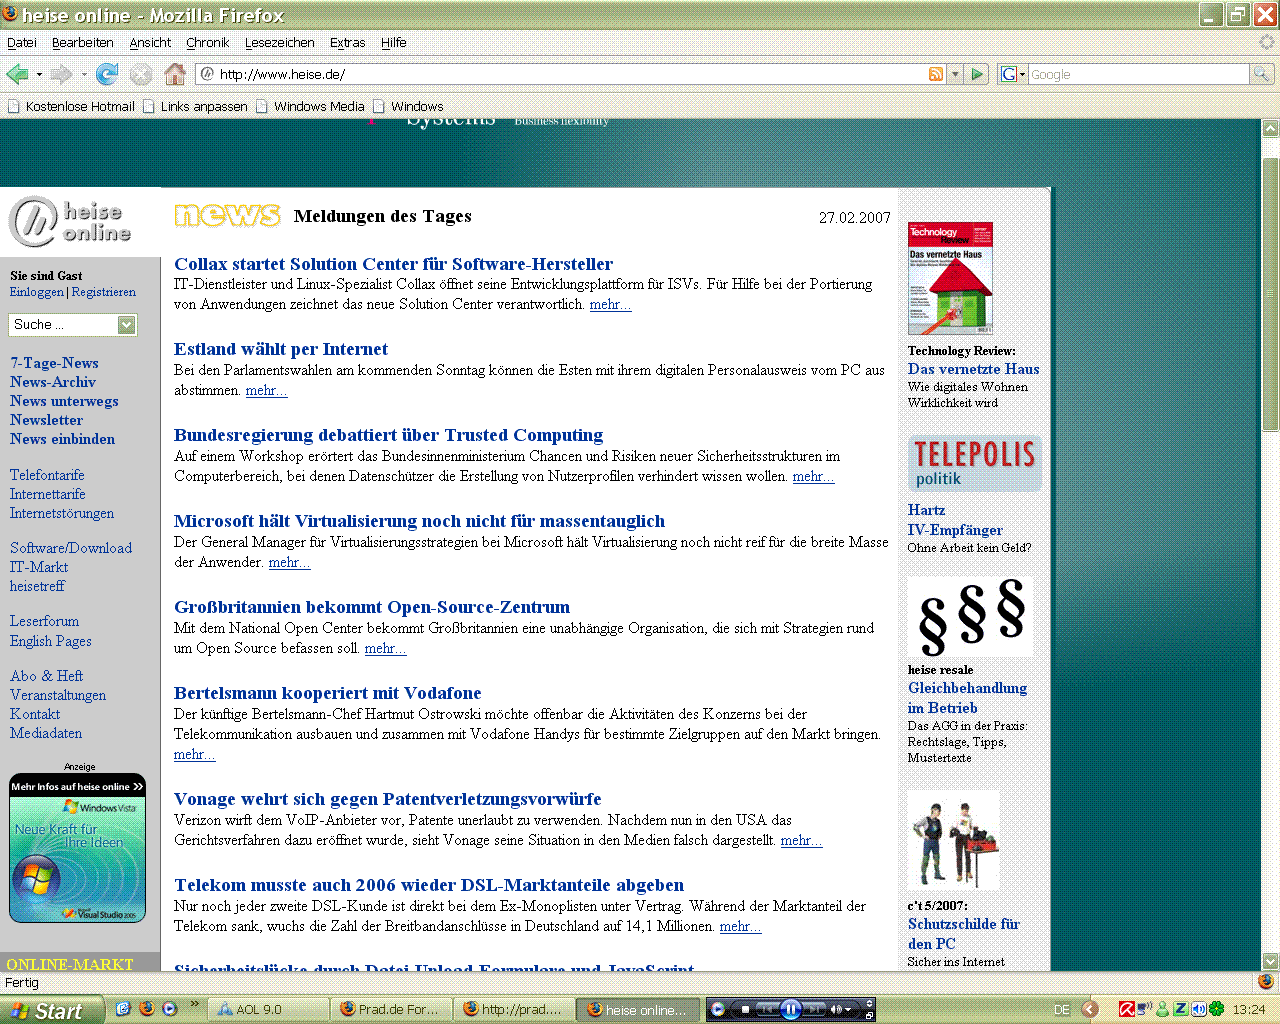Screen dimensions: 1280x1024
Task: Open the Lesezeichen menu
Action: click(279, 43)
